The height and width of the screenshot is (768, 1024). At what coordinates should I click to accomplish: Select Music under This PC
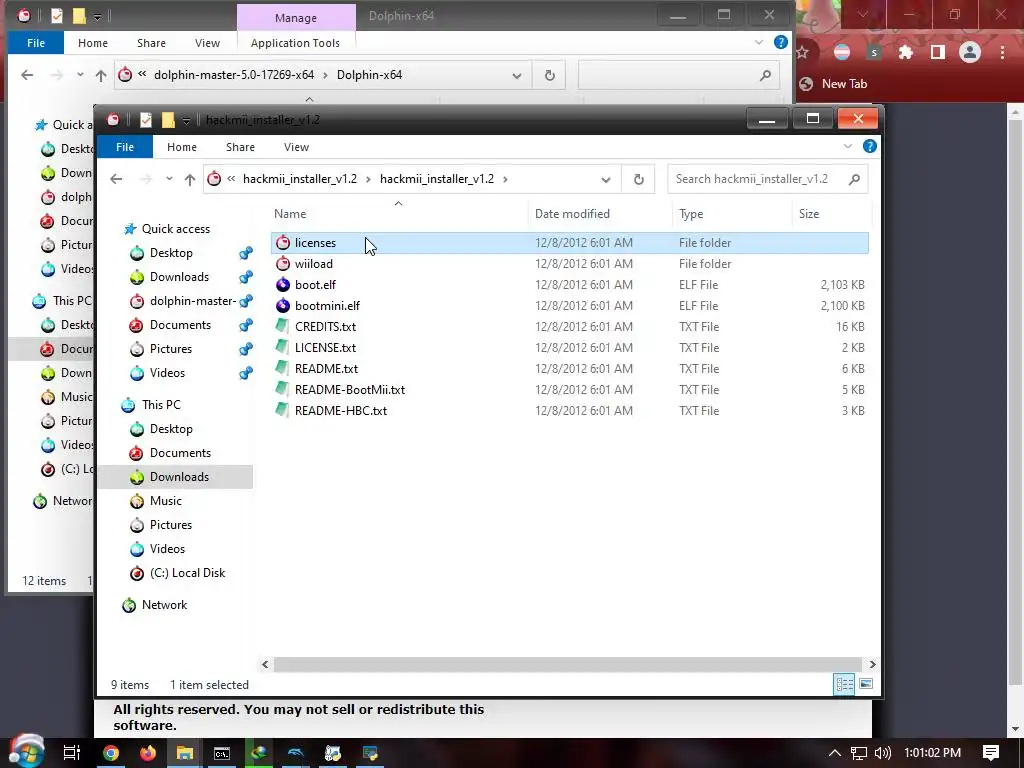165,501
